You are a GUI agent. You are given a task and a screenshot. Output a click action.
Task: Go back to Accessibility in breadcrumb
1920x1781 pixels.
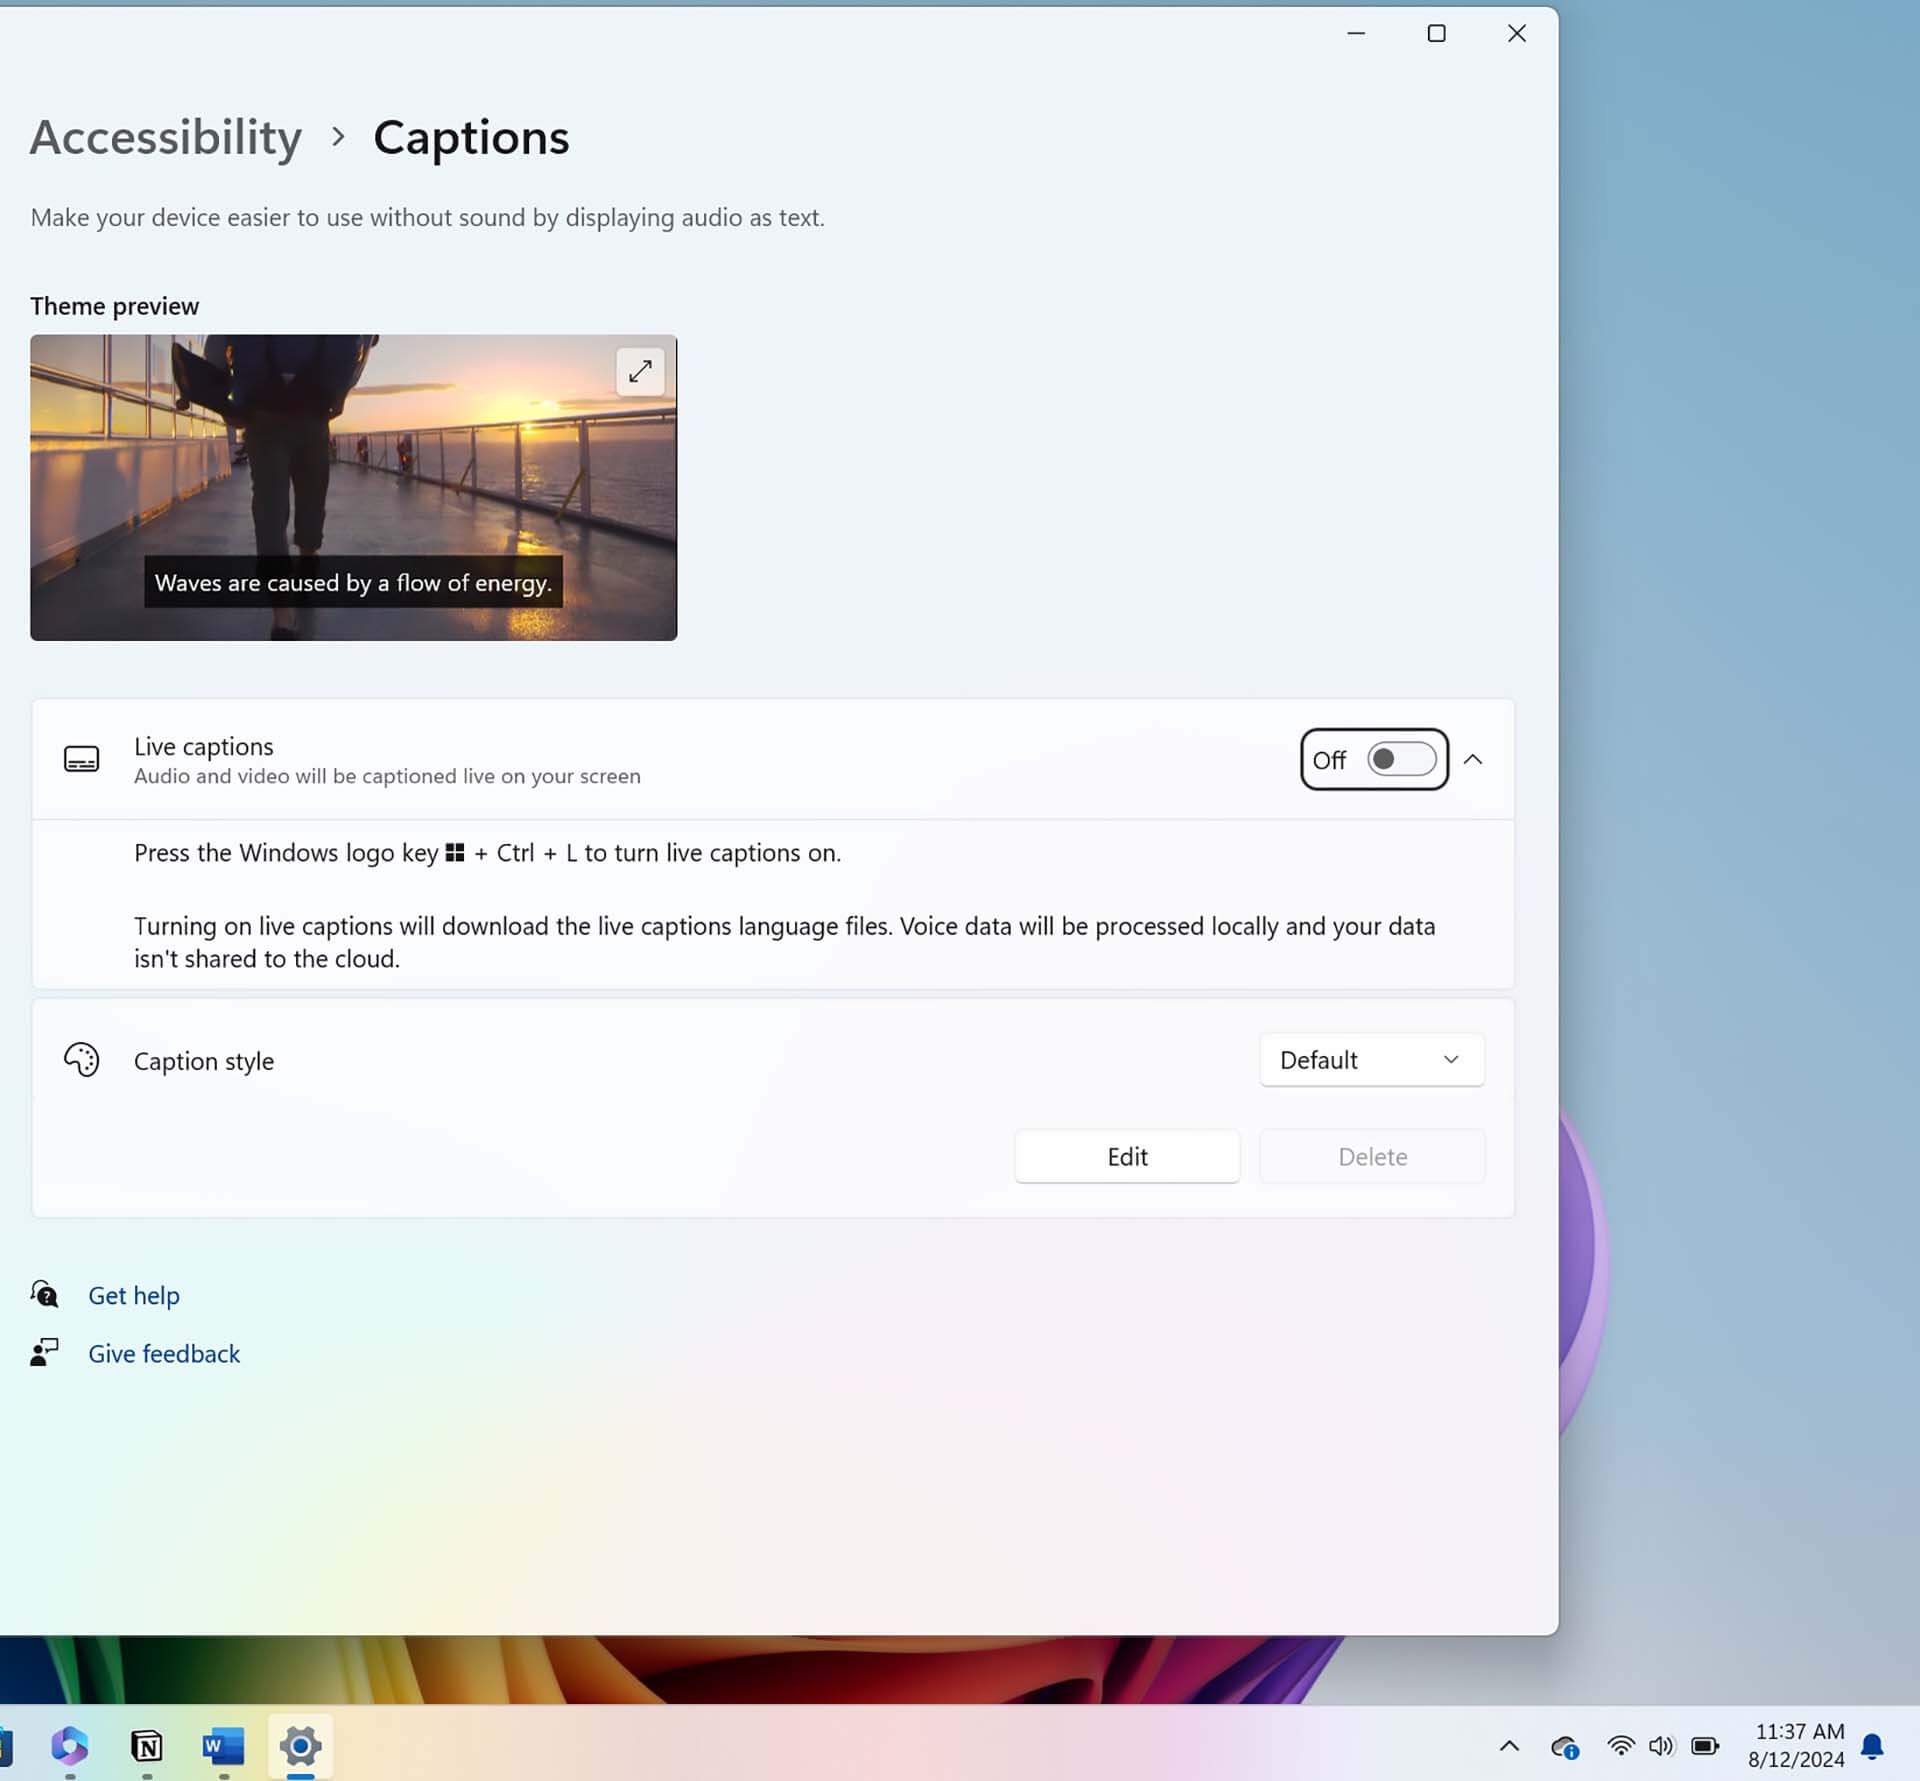[166, 136]
